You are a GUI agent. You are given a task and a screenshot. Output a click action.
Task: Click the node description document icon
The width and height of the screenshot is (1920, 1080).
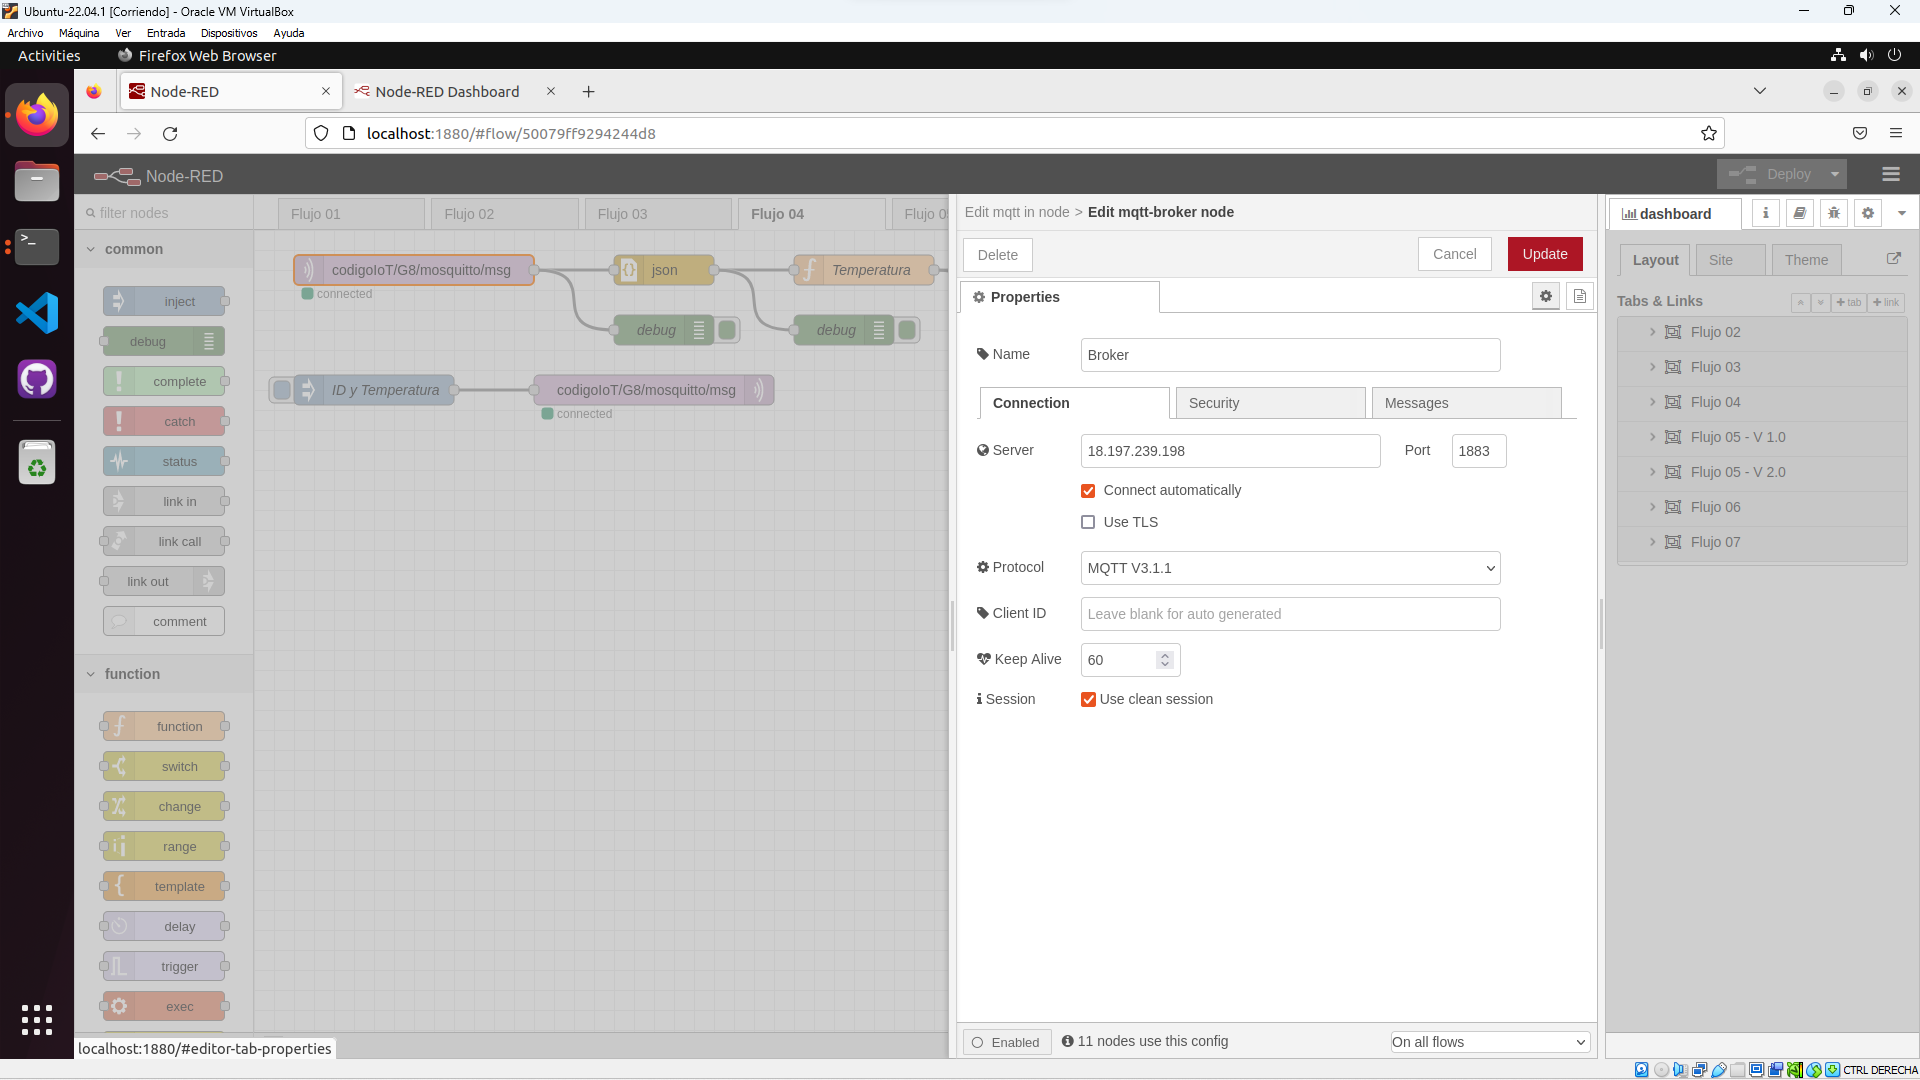[x=1579, y=296]
